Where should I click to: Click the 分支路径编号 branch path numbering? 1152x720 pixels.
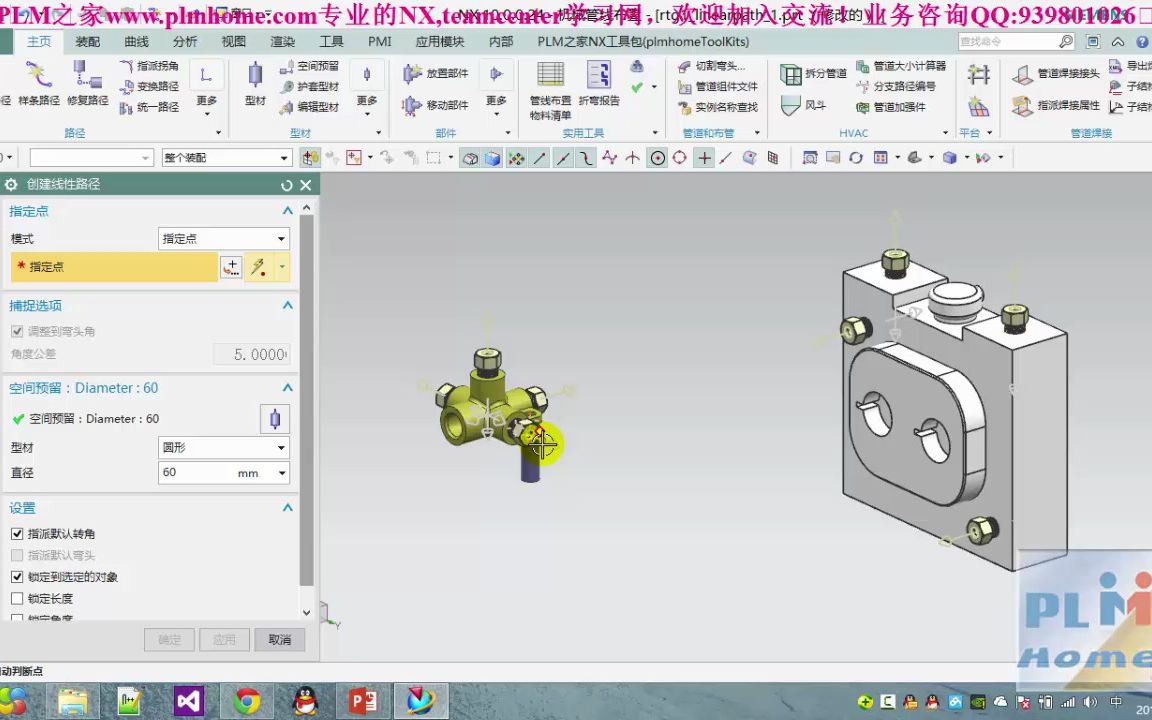[896, 86]
